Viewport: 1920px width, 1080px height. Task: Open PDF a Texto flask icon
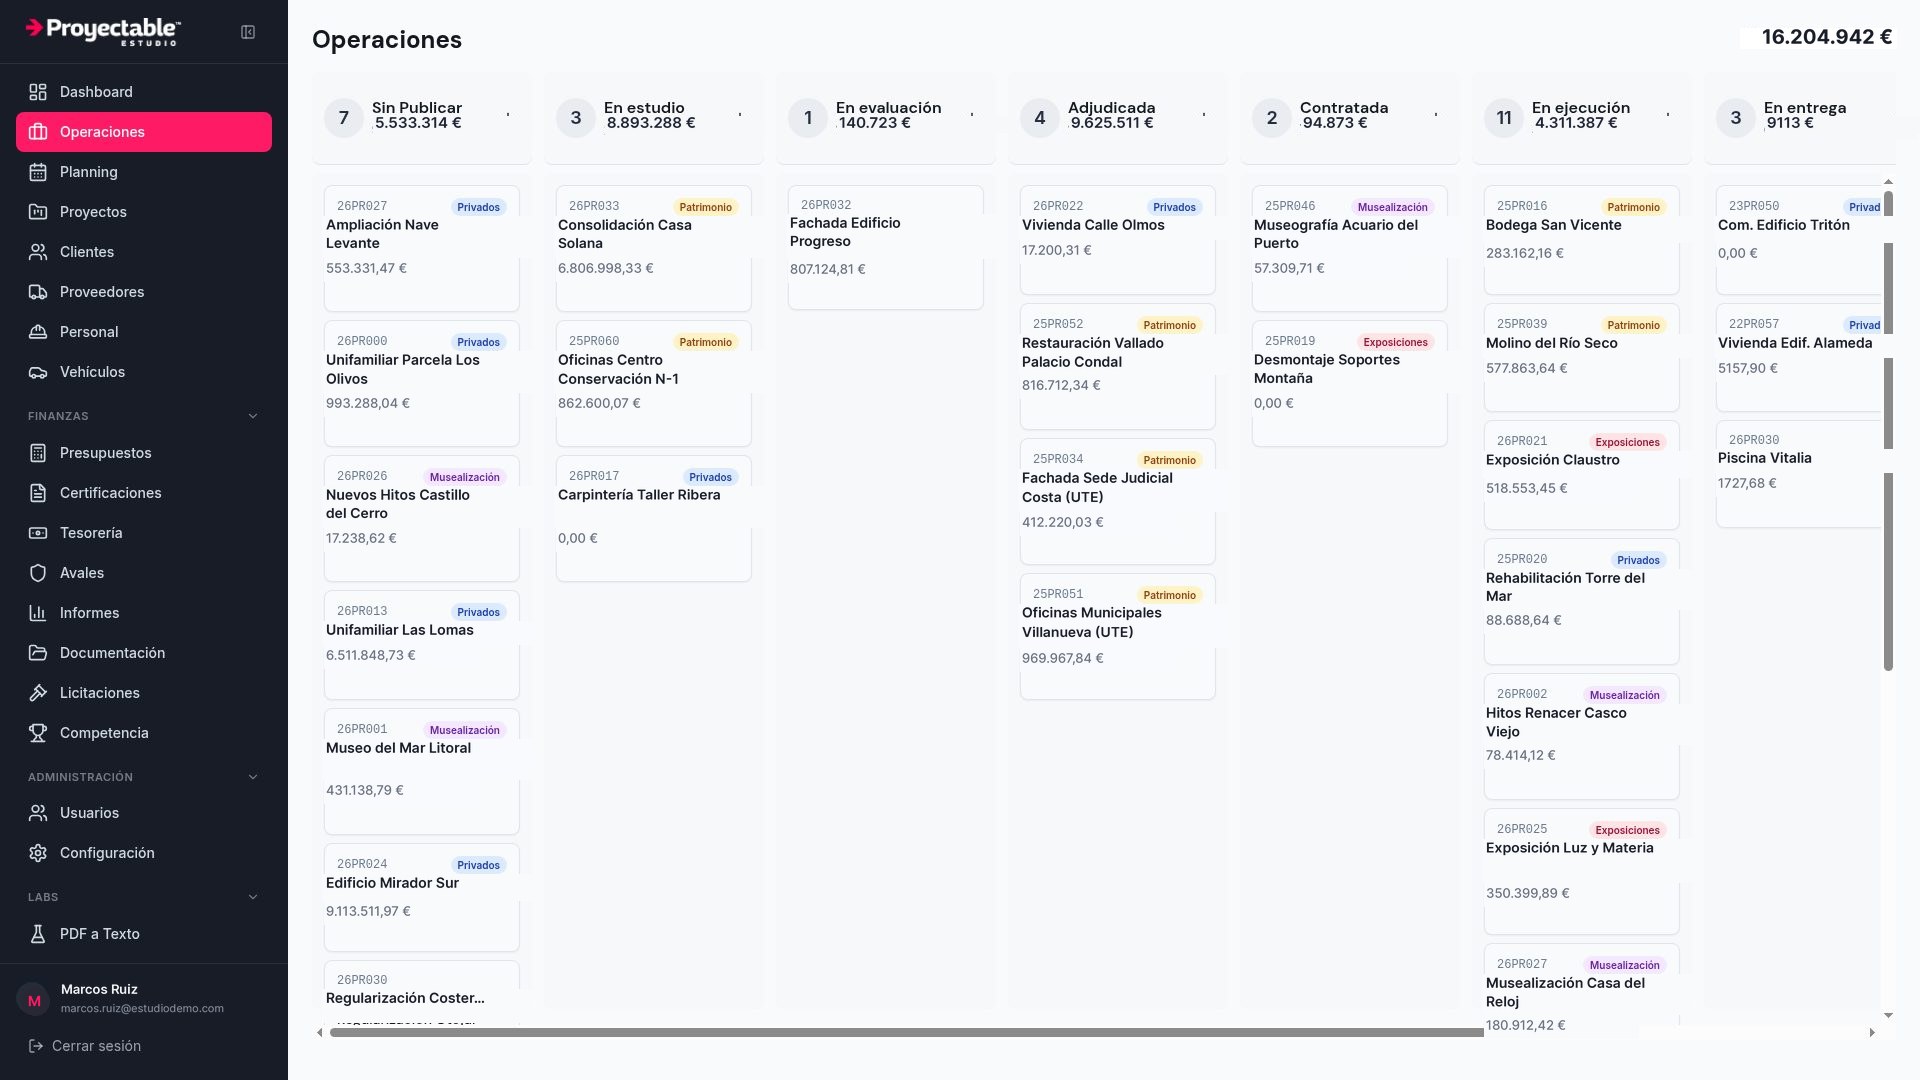point(38,934)
